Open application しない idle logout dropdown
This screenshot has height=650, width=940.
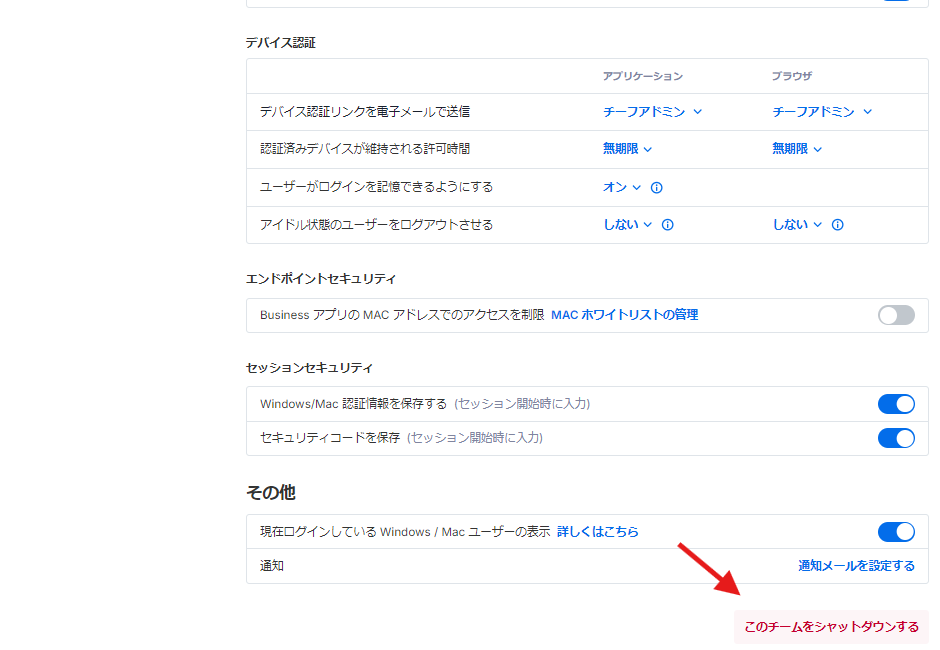point(627,224)
